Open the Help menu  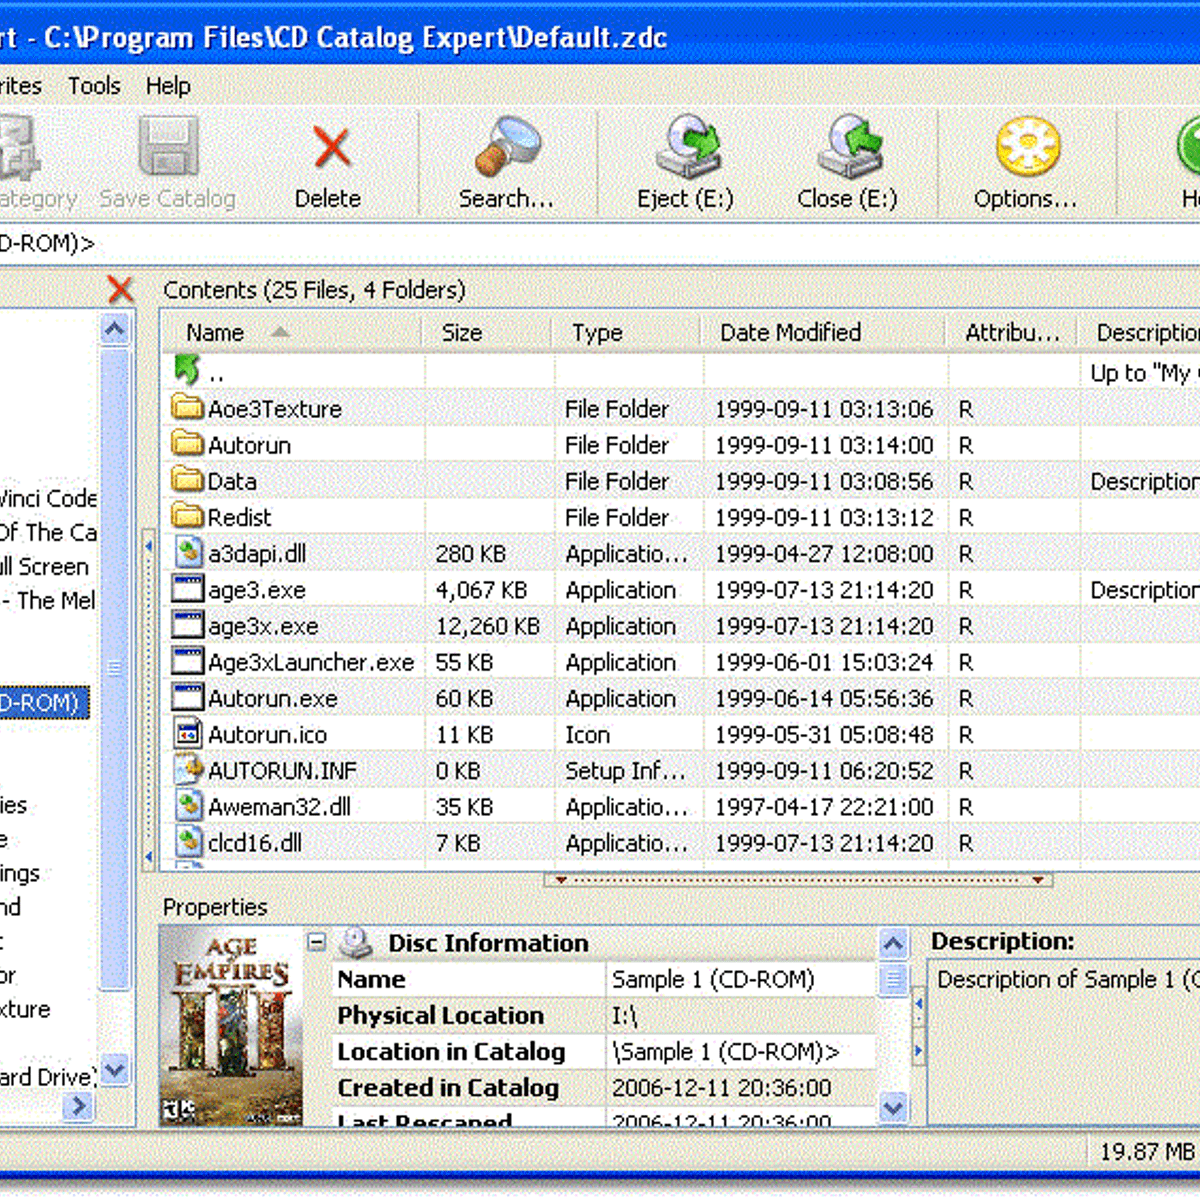(x=168, y=86)
